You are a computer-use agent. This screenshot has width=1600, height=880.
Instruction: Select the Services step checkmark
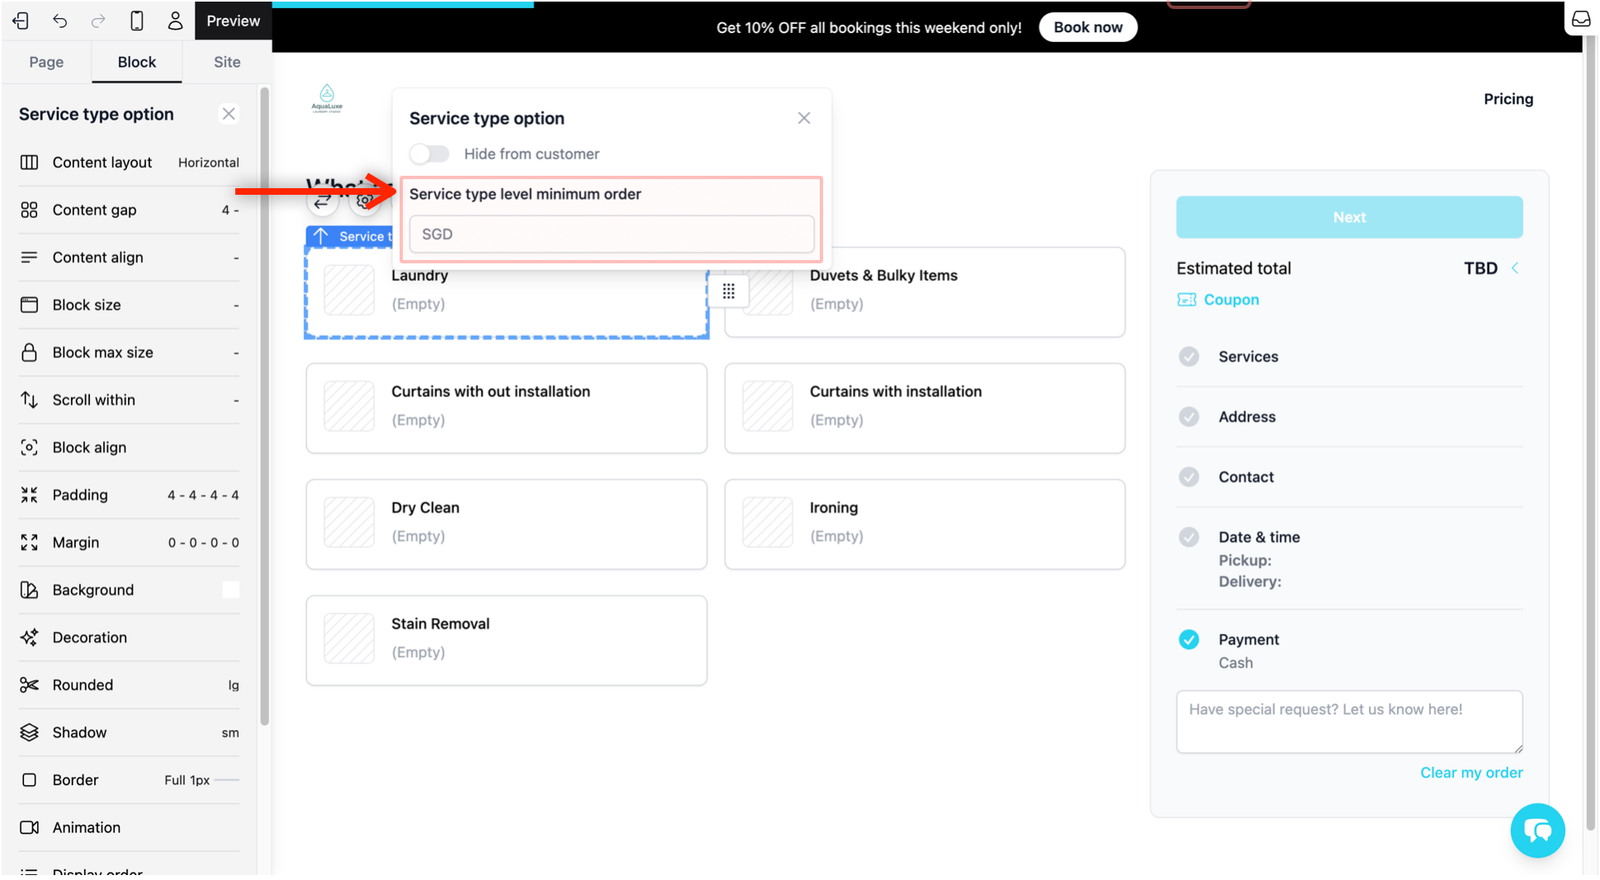coord(1189,357)
